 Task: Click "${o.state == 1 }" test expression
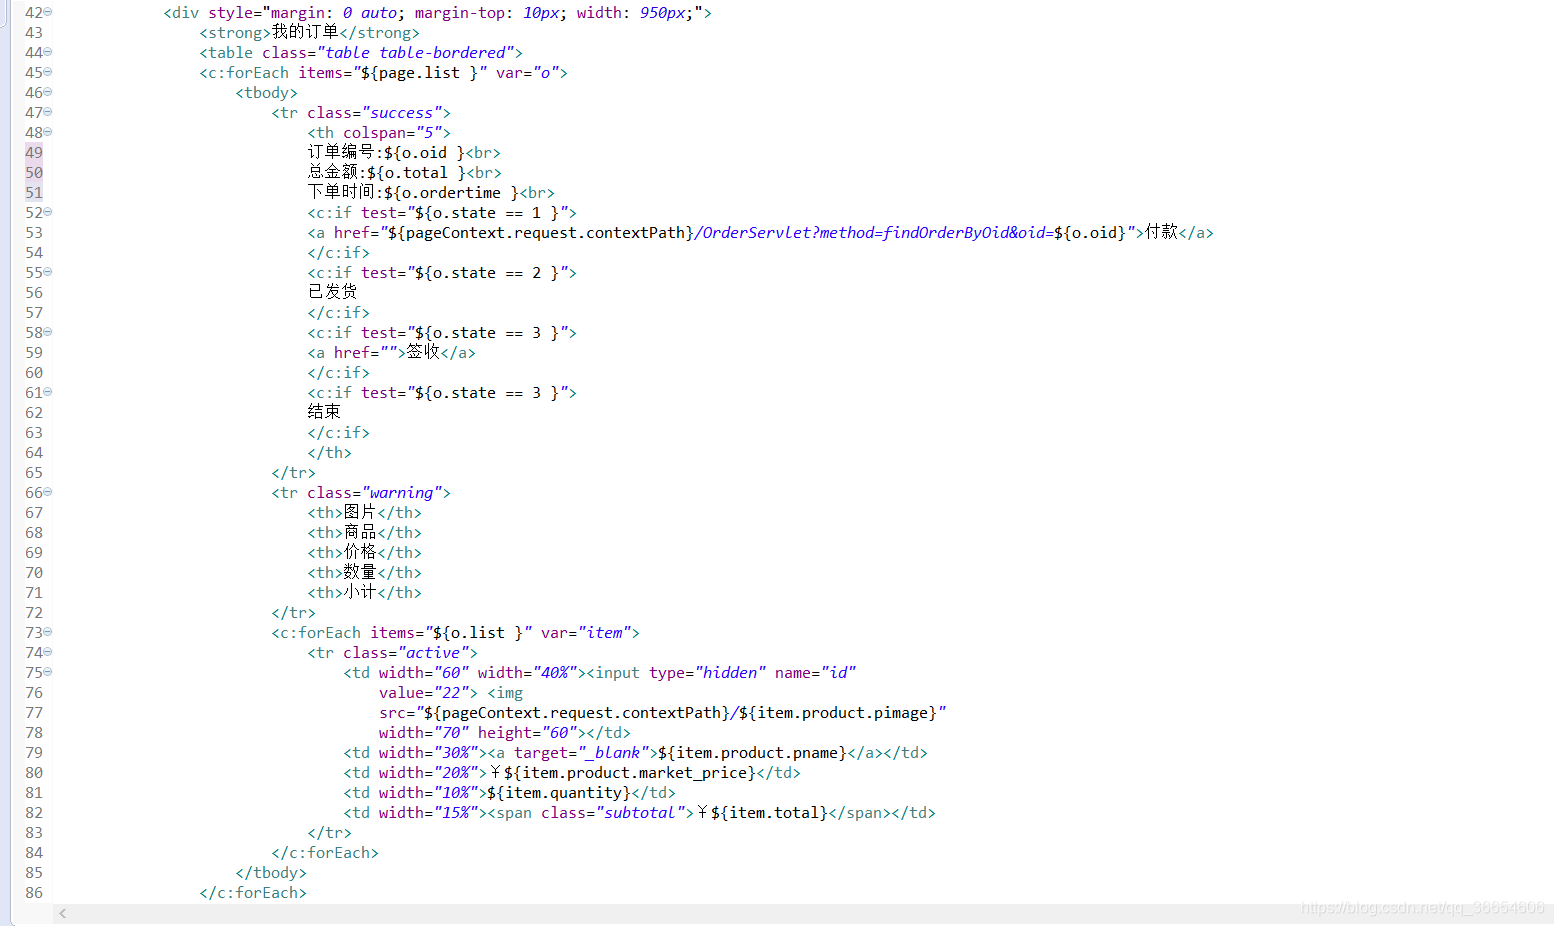pos(487,212)
